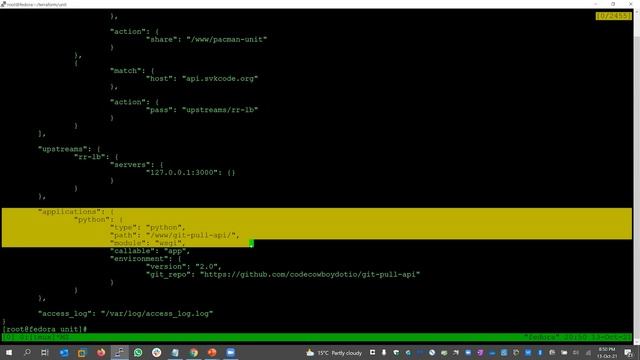Launch Outlook from the taskbar
This screenshot has width=640, height=360.
point(64,352)
